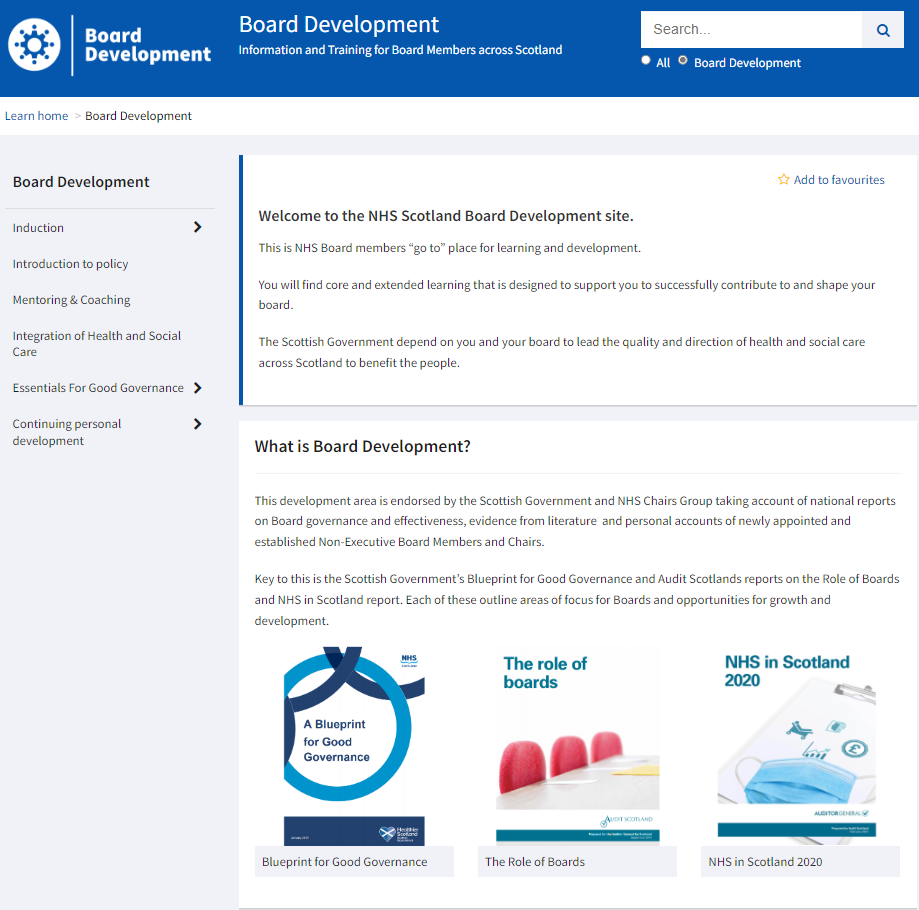This screenshot has width=919, height=910.
Task: Open The role of boards cover thumbnail
Action: (577, 746)
